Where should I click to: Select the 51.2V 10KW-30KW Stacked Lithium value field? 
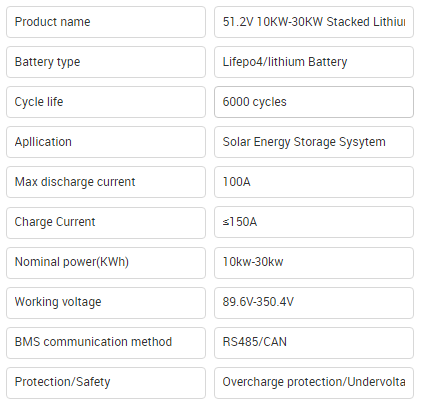pyautogui.click(x=314, y=22)
